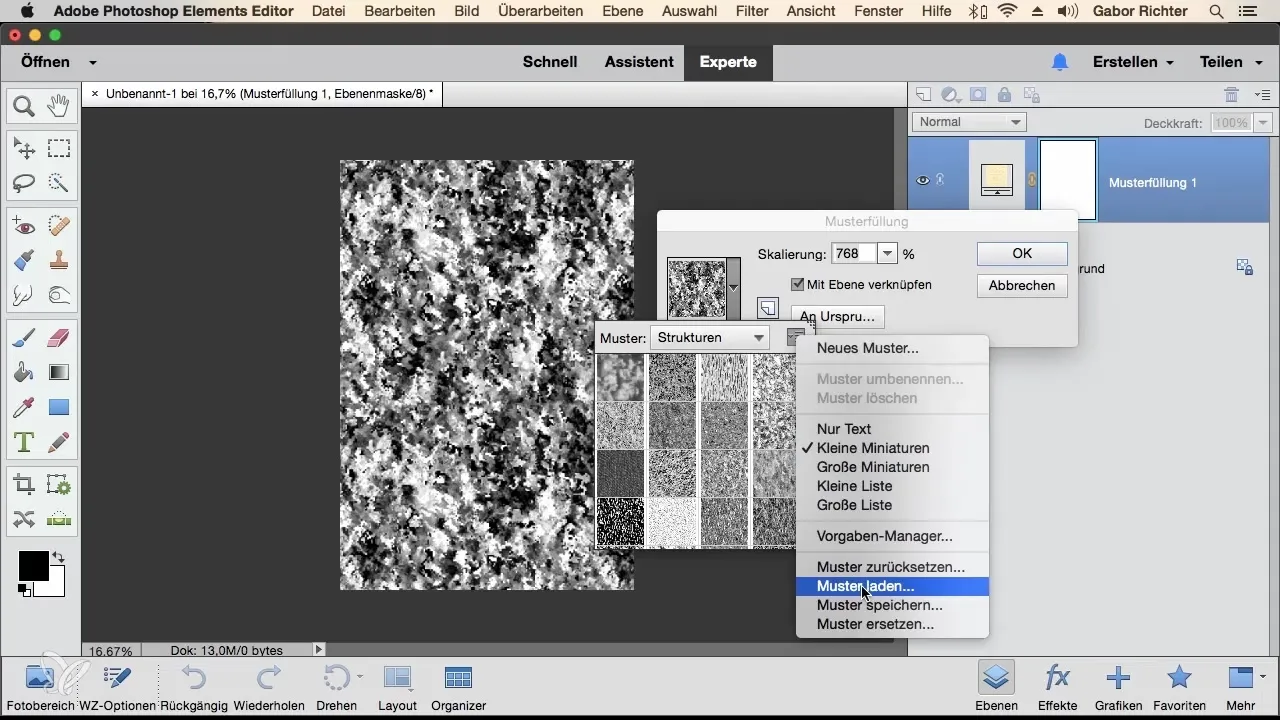Click the Skalierung value field
Viewport: 1280px width, 720px height.
[853, 254]
